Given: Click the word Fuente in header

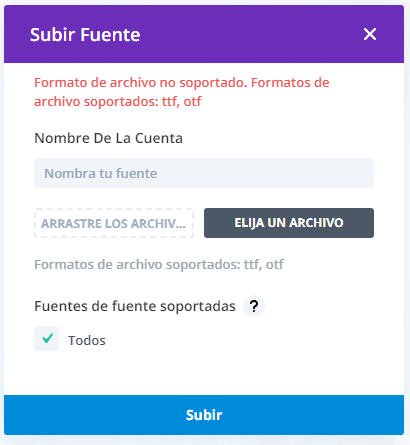Looking at the screenshot, I should pos(110,35).
